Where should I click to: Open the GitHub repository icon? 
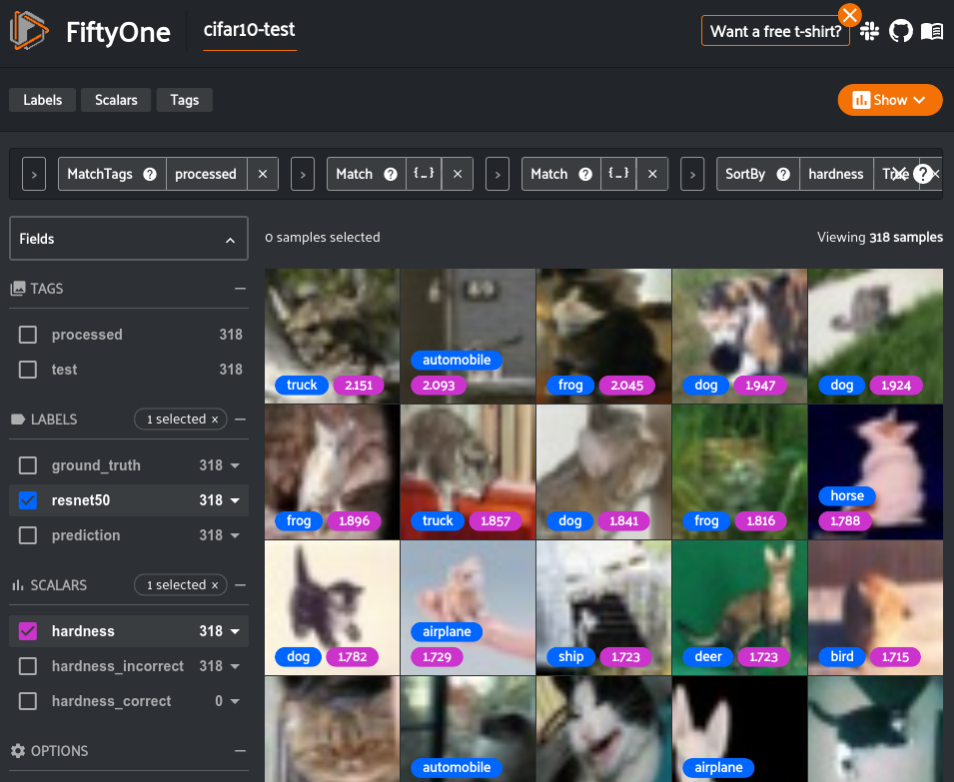coord(900,31)
